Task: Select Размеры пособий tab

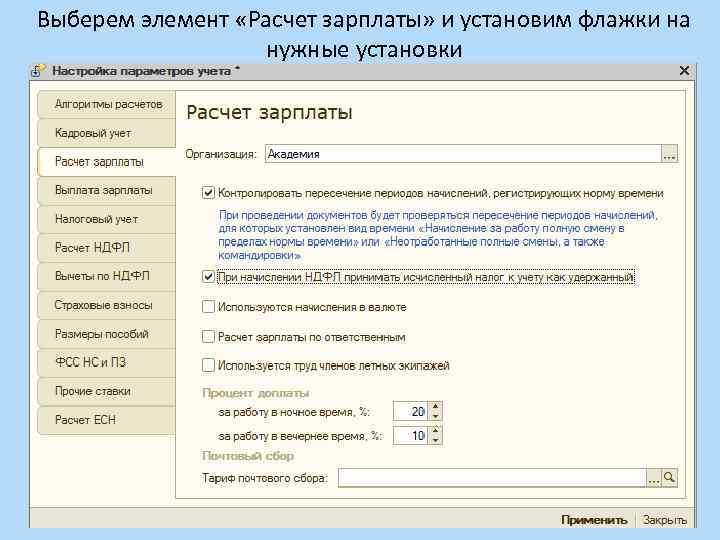Action: pos(107,334)
